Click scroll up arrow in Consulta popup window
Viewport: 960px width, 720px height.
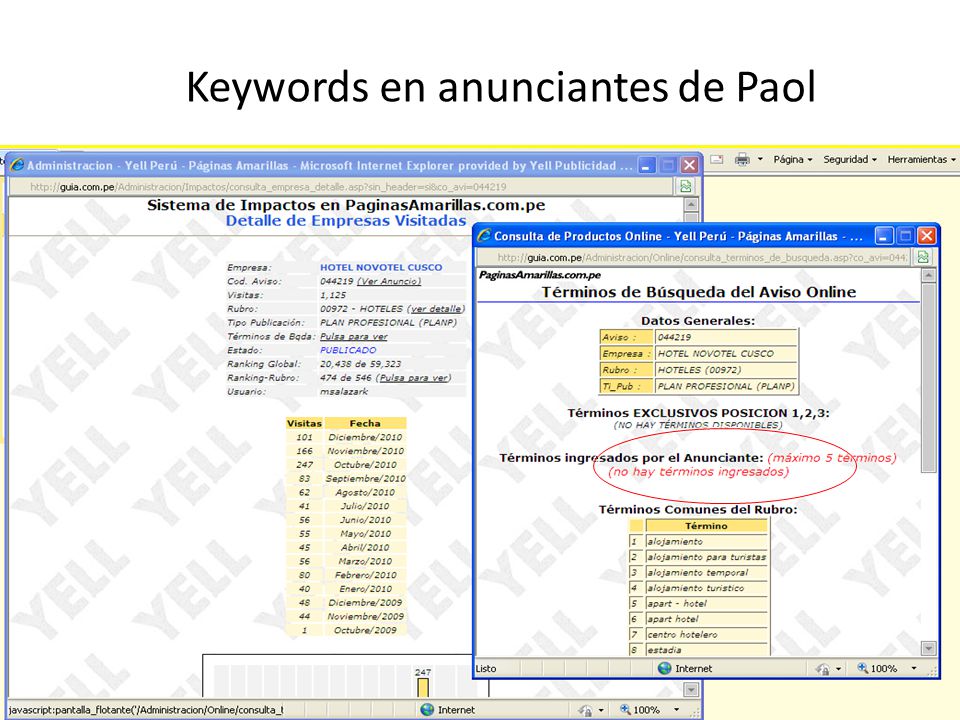point(929,276)
